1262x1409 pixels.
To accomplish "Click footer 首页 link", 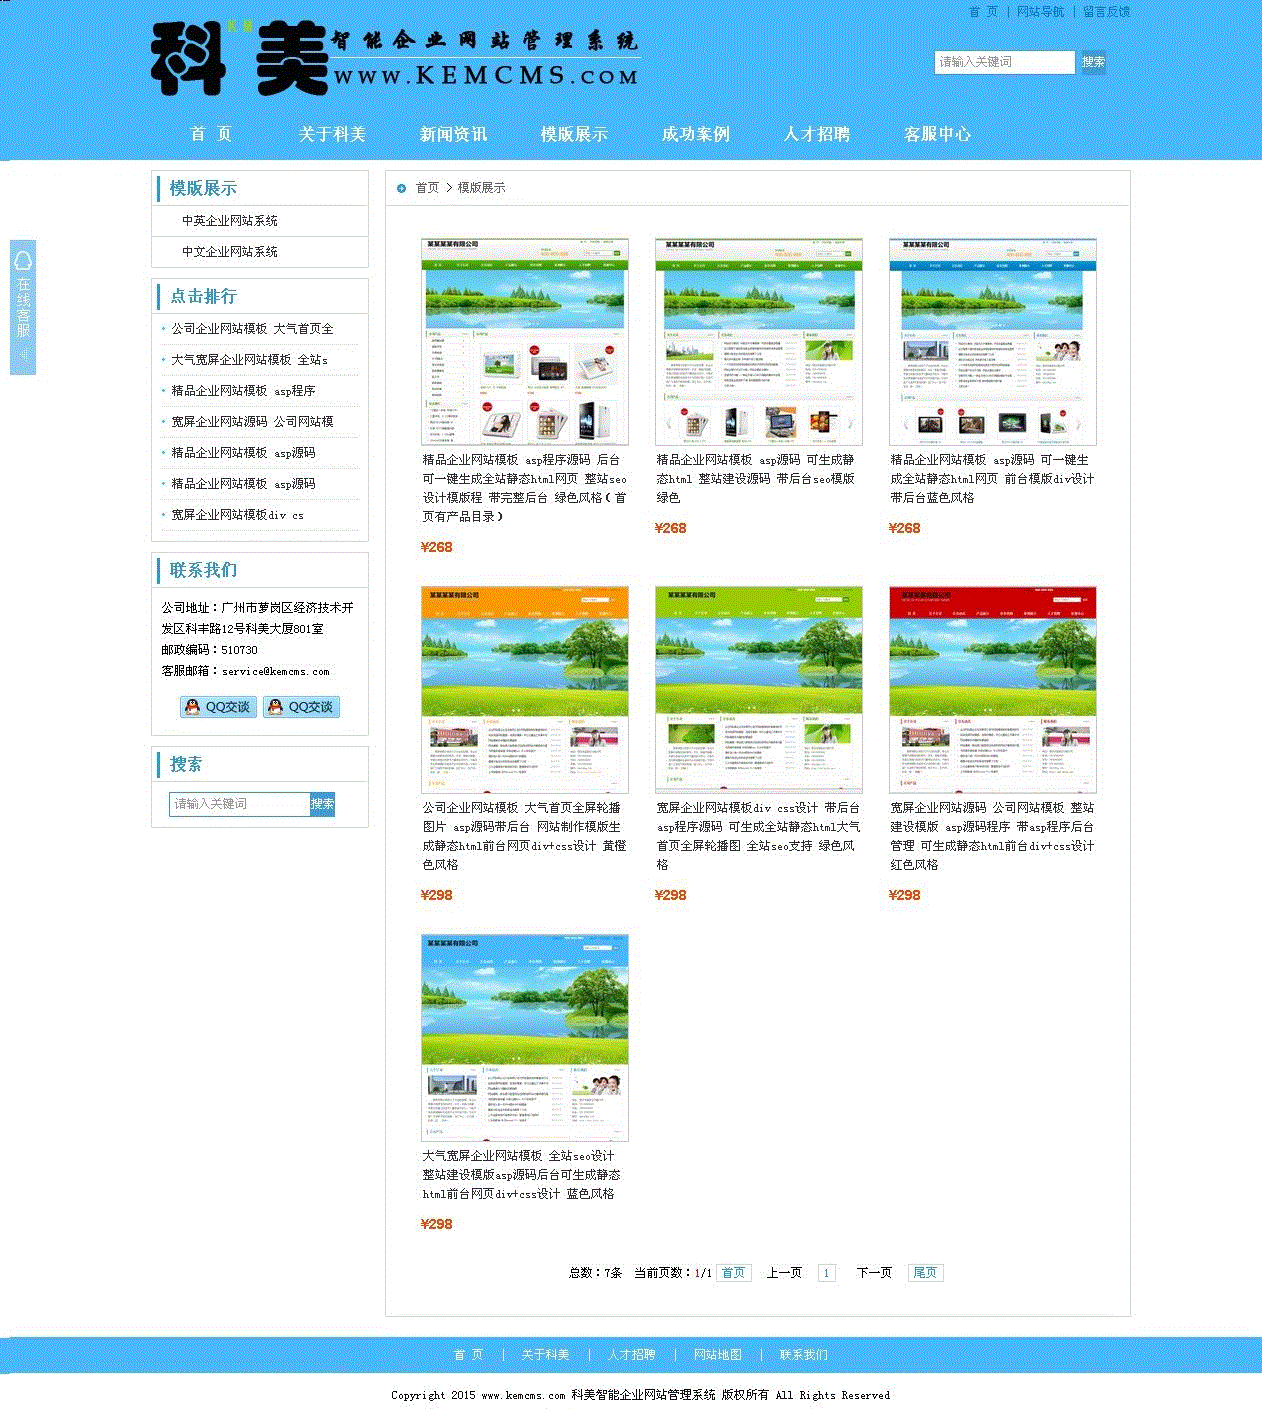I will point(468,1355).
